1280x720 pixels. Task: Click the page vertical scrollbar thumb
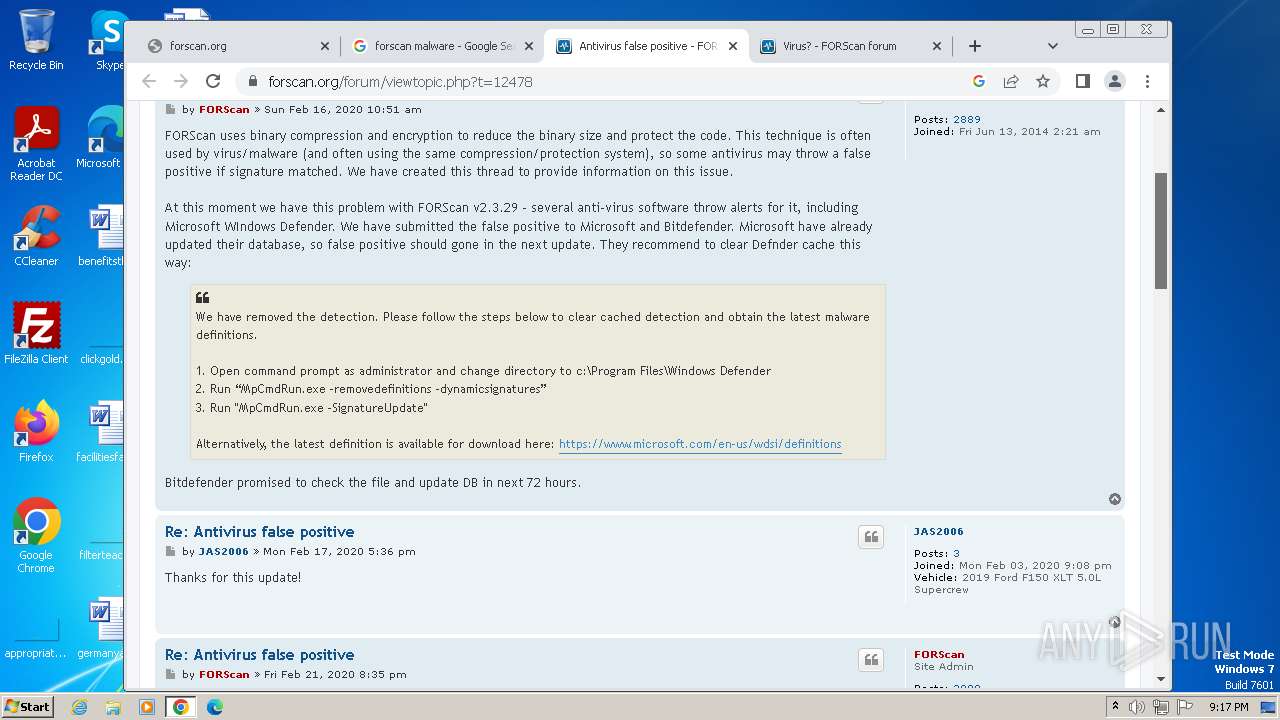tap(1161, 231)
